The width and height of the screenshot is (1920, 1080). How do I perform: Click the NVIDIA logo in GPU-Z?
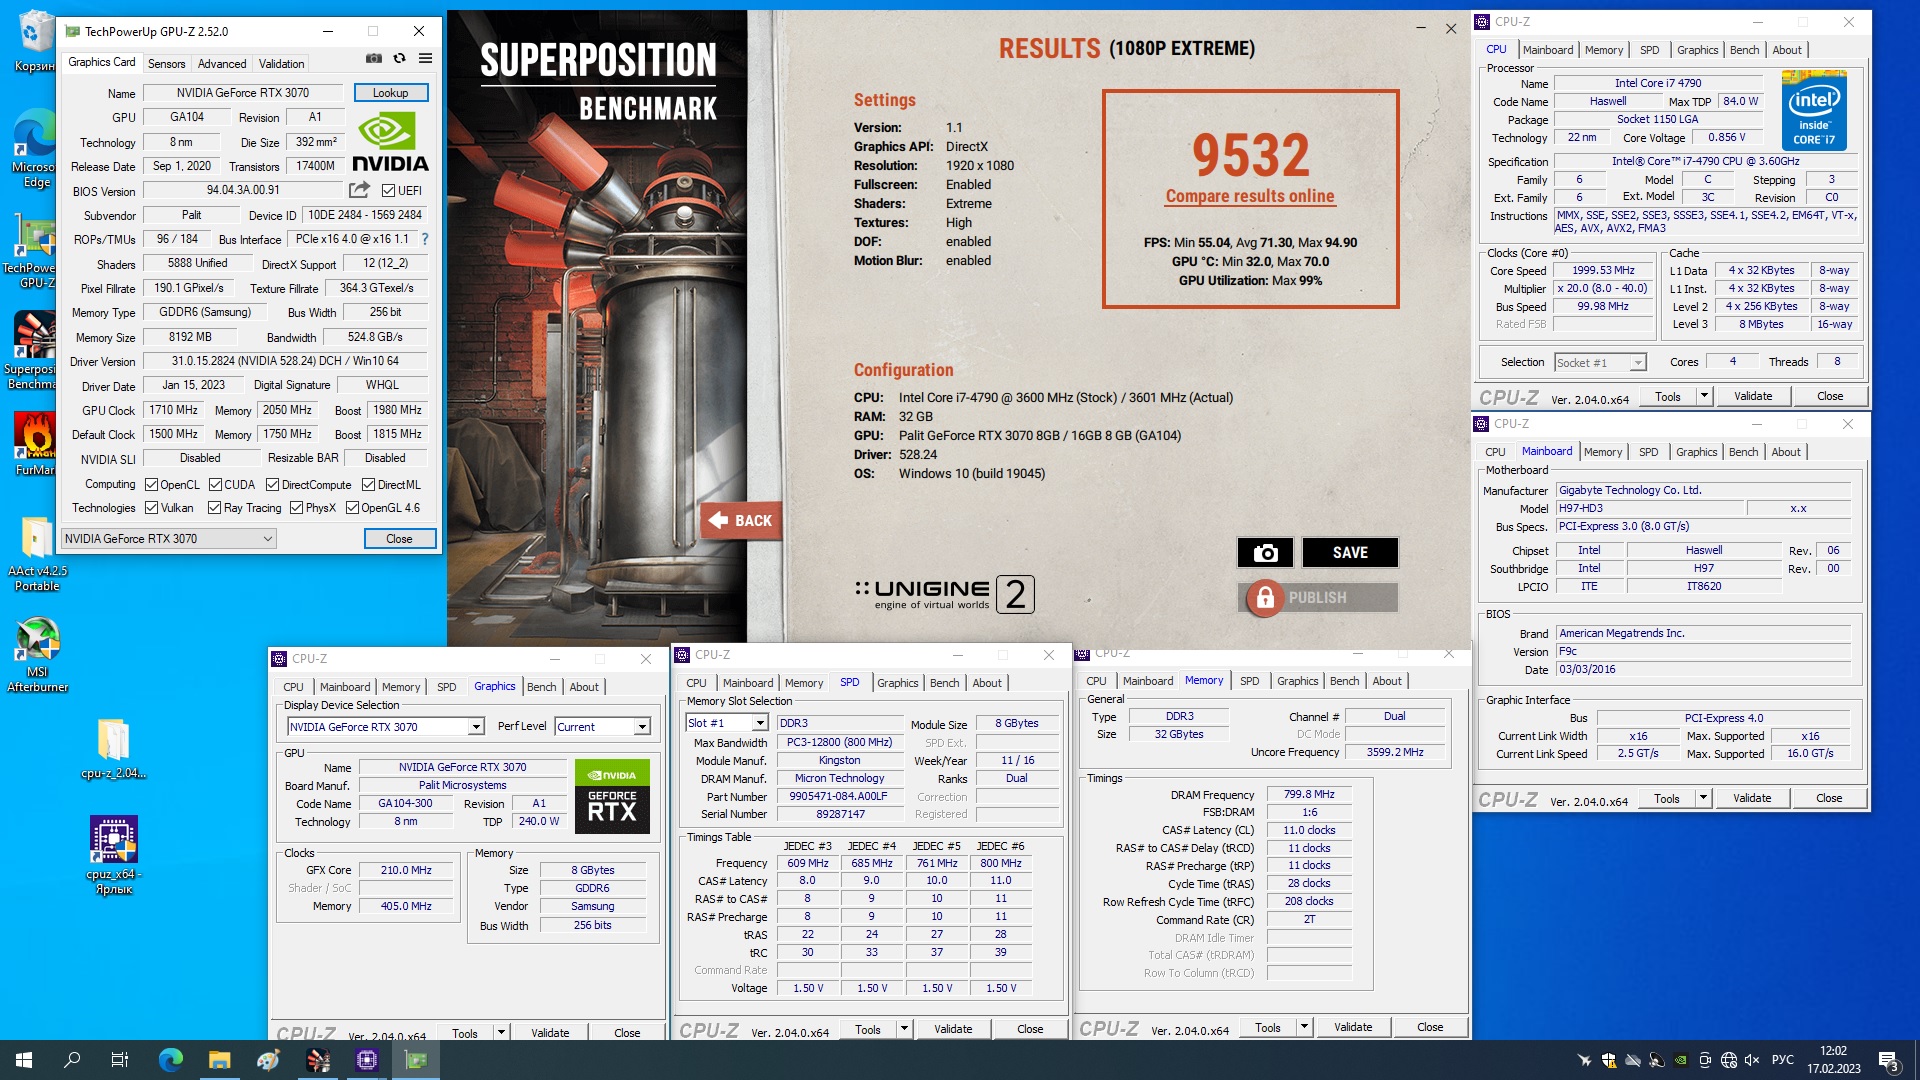click(x=390, y=142)
